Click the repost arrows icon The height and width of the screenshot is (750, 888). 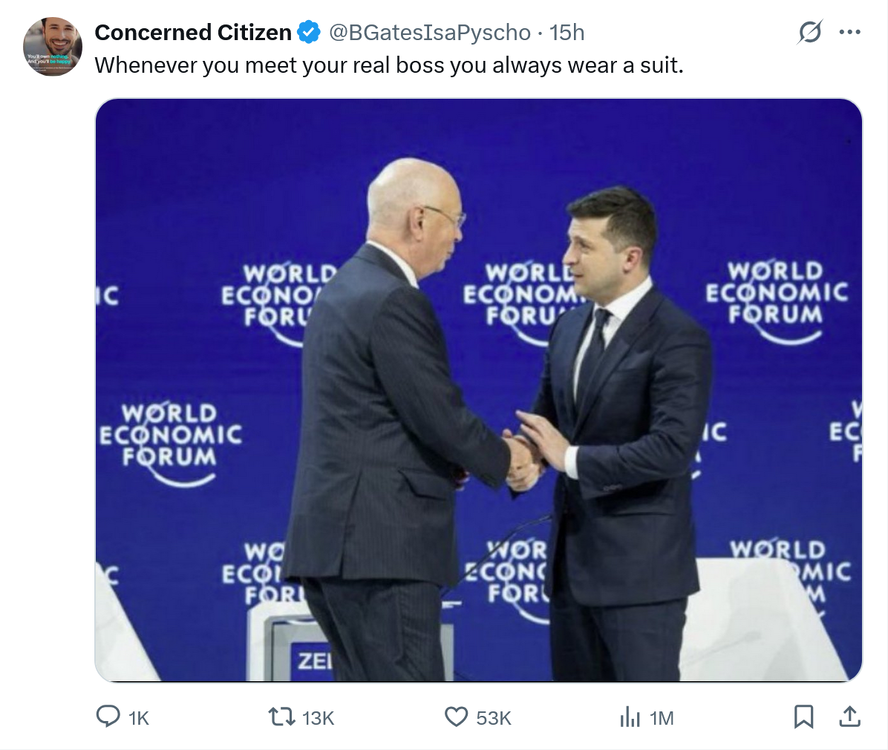(x=282, y=717)
